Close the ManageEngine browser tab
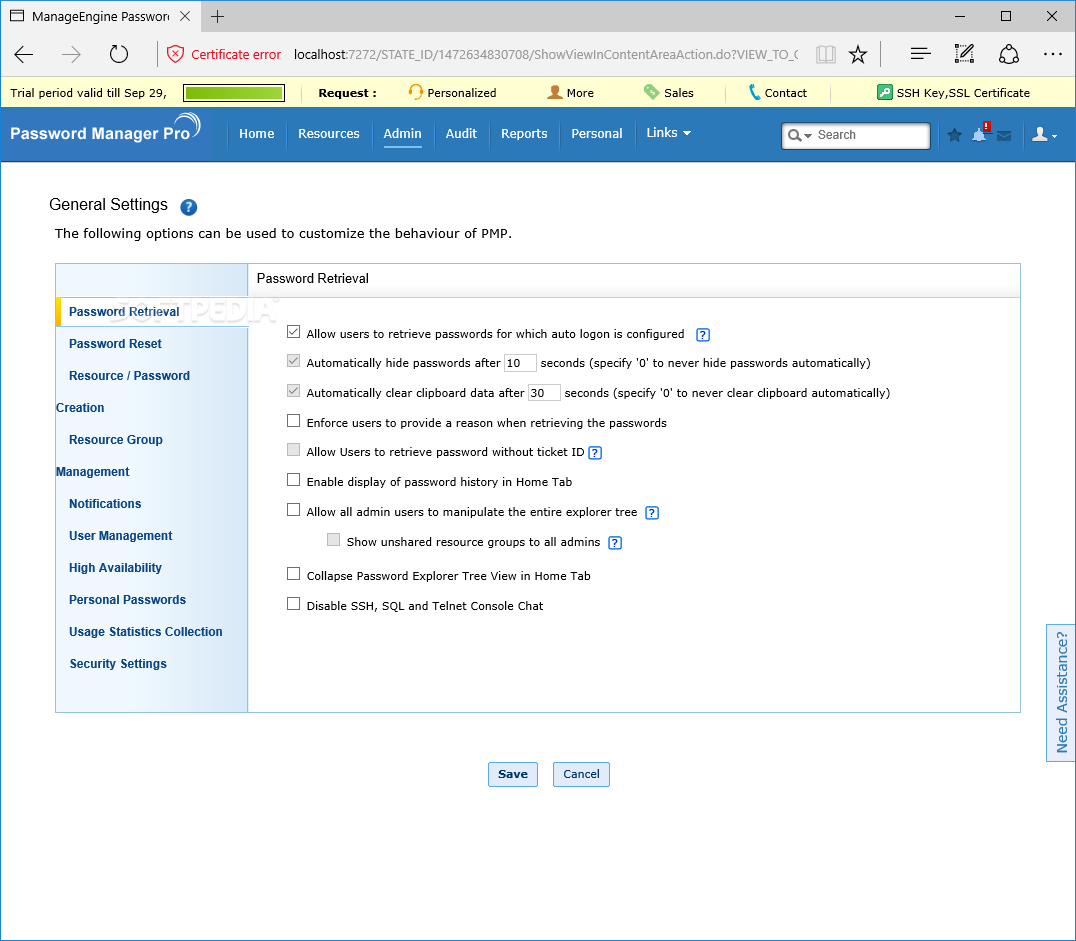This screenshot has width=1076, height=941. coord(185,16)
